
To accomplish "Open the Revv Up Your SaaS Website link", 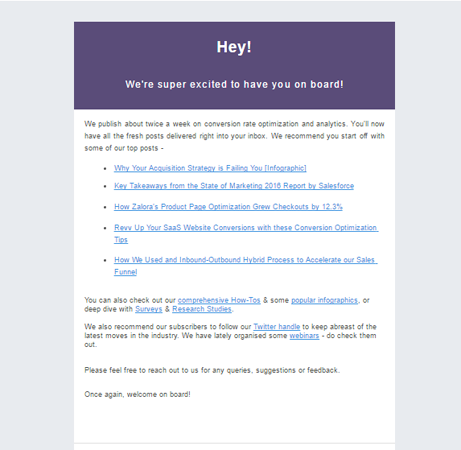I will pos(246,228).
